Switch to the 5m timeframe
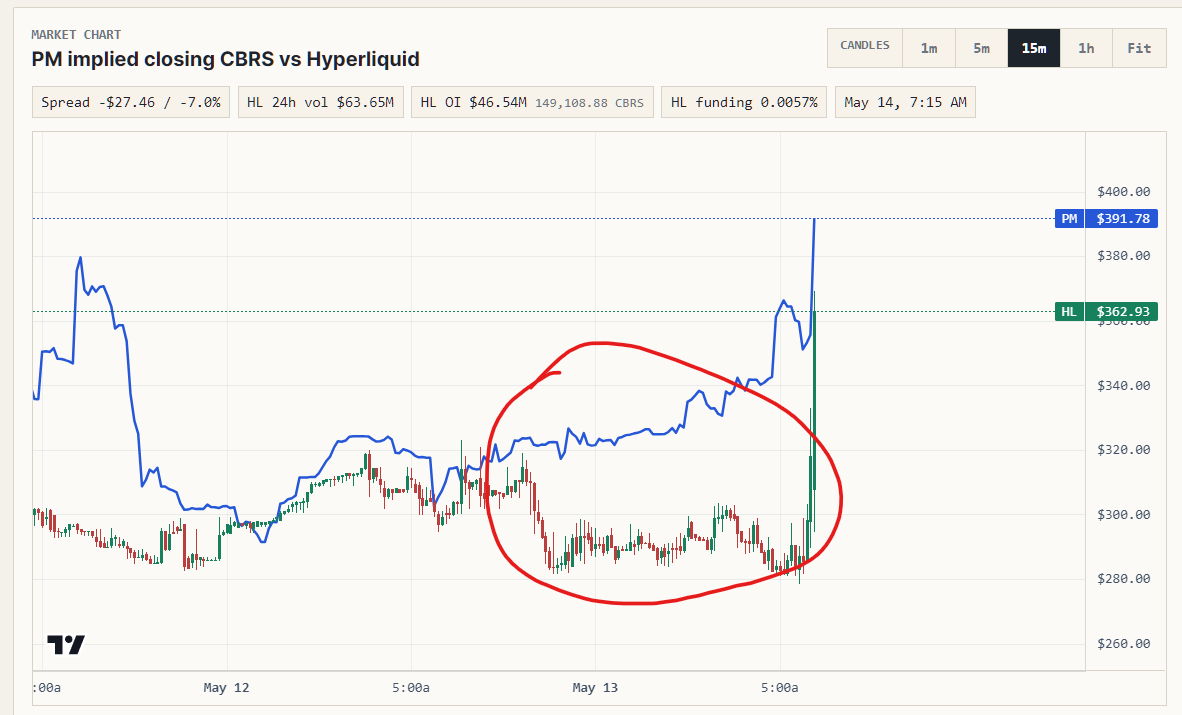1182x715 pixels. [981, 48]
